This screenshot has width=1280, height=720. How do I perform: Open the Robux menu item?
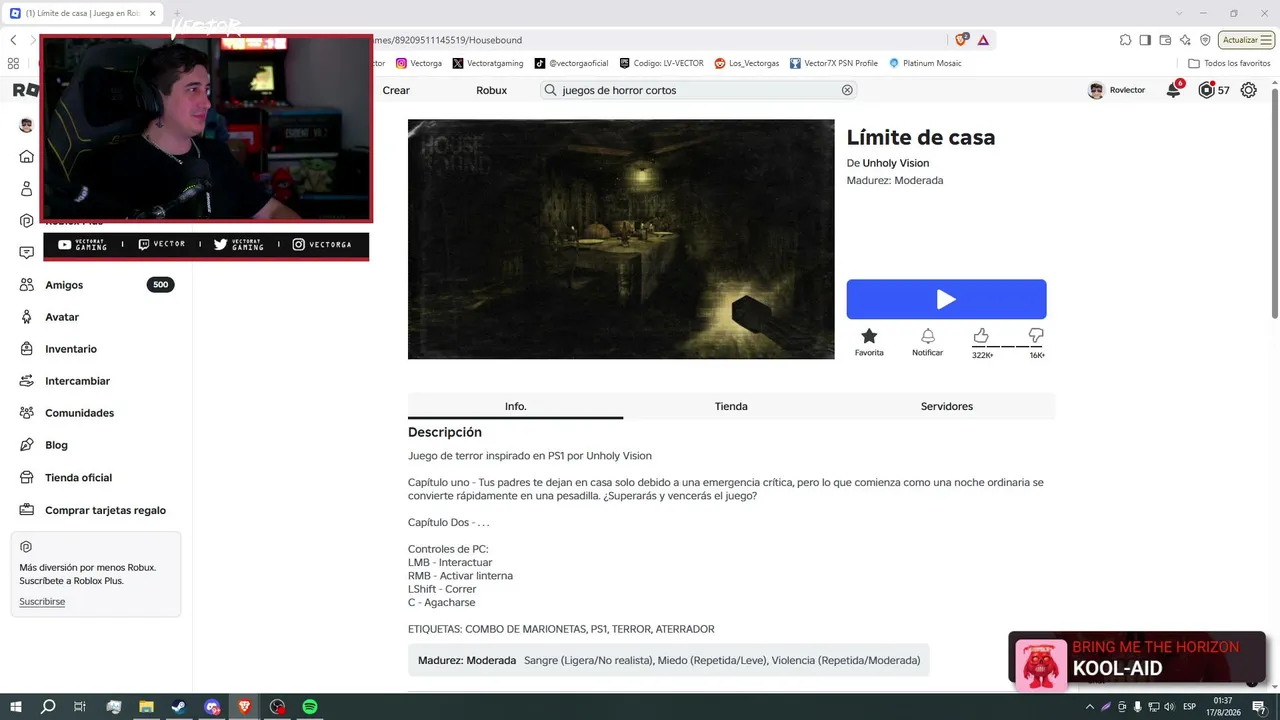click(x=491, y=90)
